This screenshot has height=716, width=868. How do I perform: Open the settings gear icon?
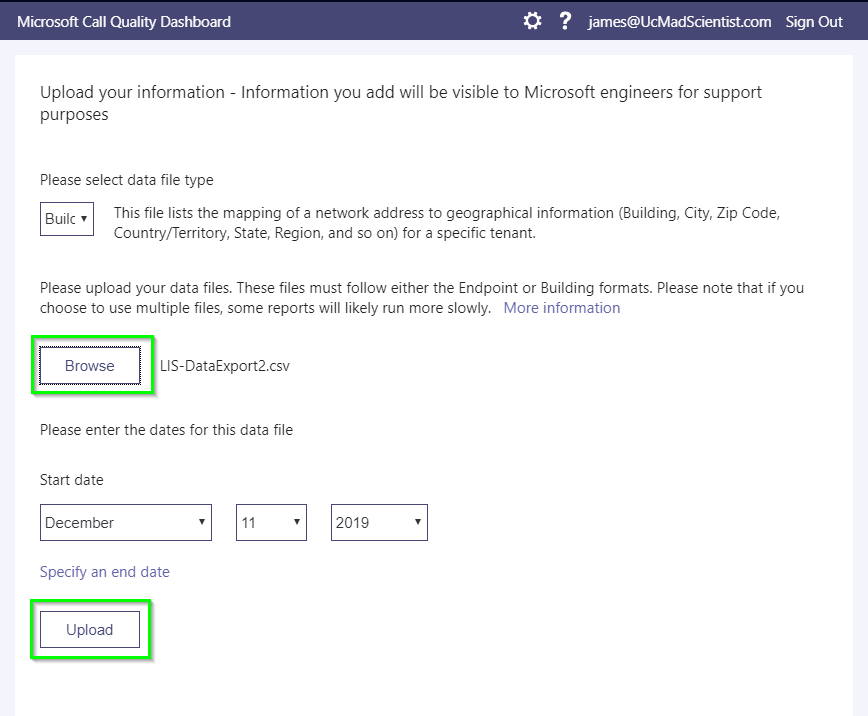click(532, 22)
